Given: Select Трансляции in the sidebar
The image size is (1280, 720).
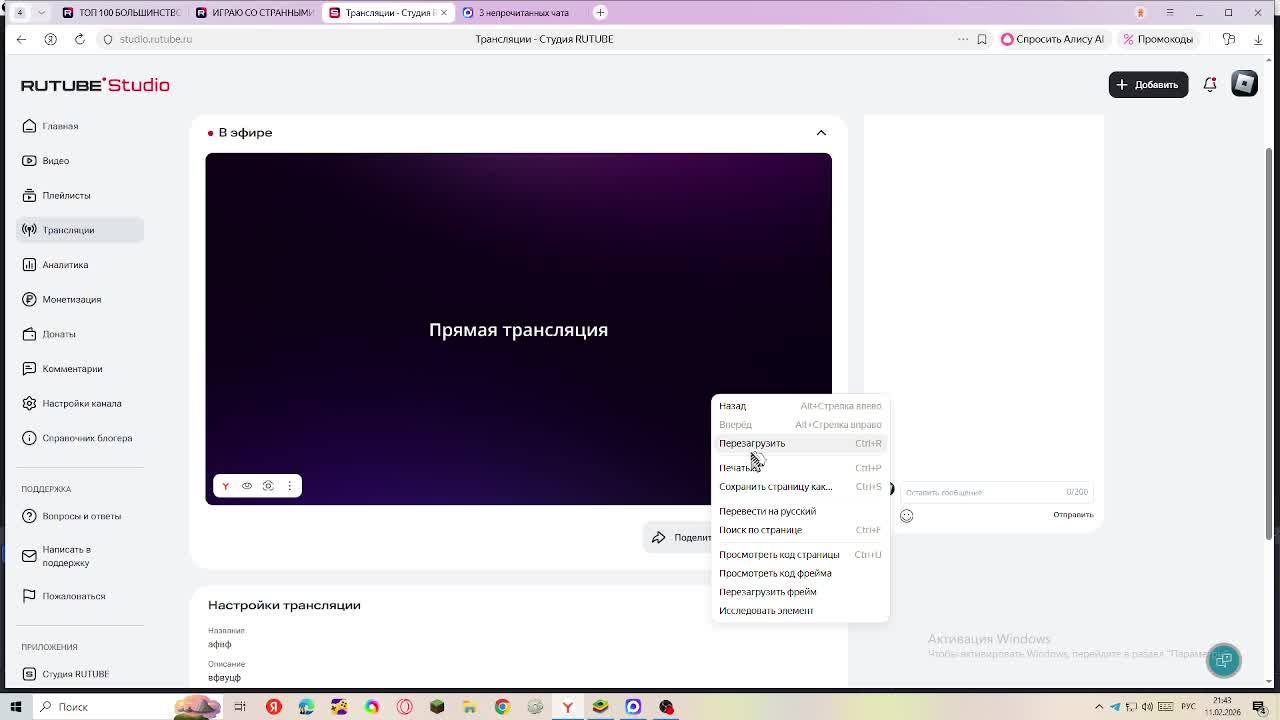Looking at the screenshot, I should tap(80, 230).
